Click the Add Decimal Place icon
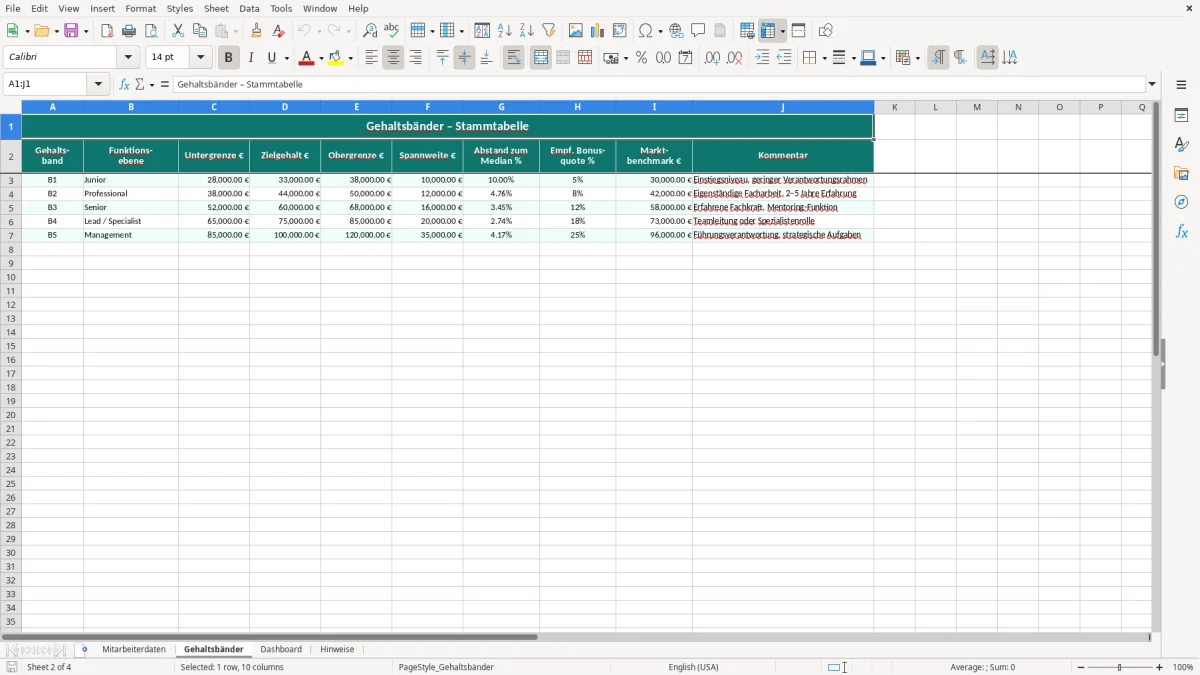The height and width of the screenshot is (675, 1200). point(712,58)
